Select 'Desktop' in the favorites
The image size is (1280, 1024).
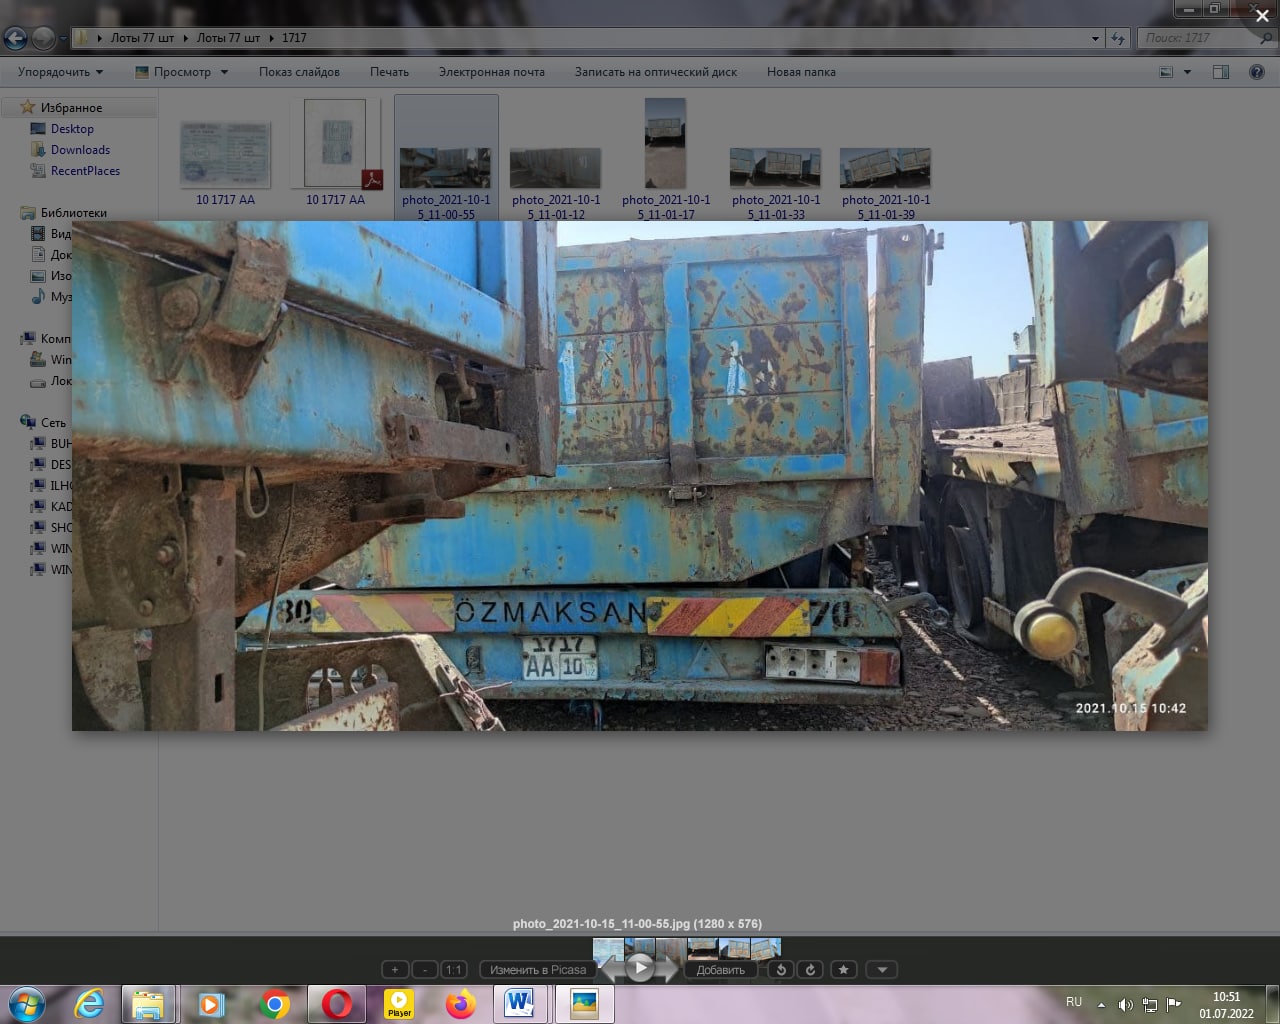click(x=72, y=129)
